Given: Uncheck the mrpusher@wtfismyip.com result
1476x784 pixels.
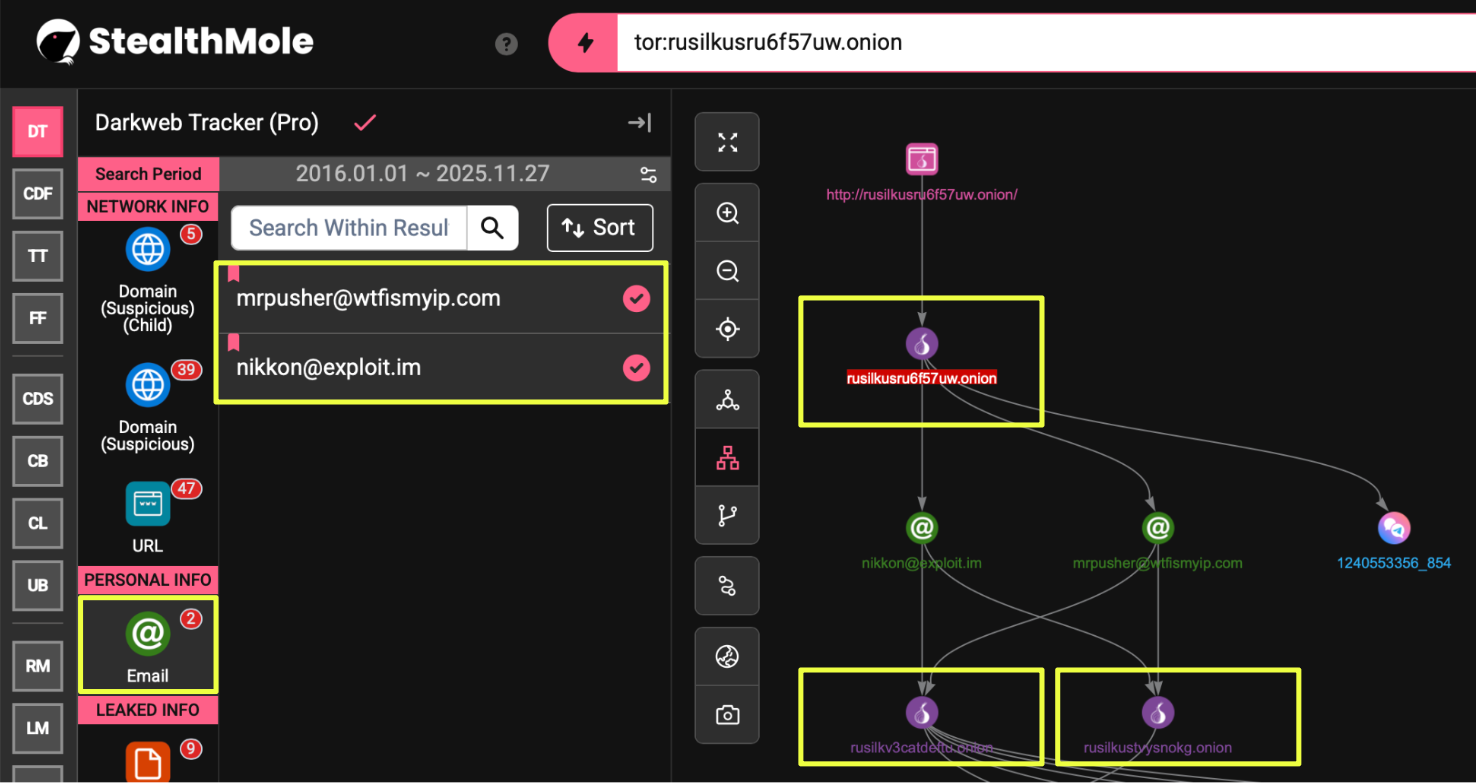Looking at the screenshot, I should [x=636, y=298].
